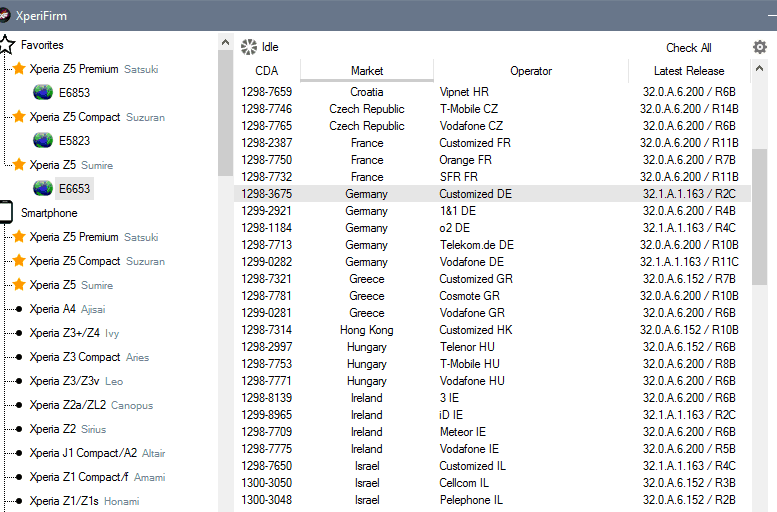This screenshot has height=512, width=777.
Task: Select the Telekom.de DE row
Action: click(x=492, y=245)
